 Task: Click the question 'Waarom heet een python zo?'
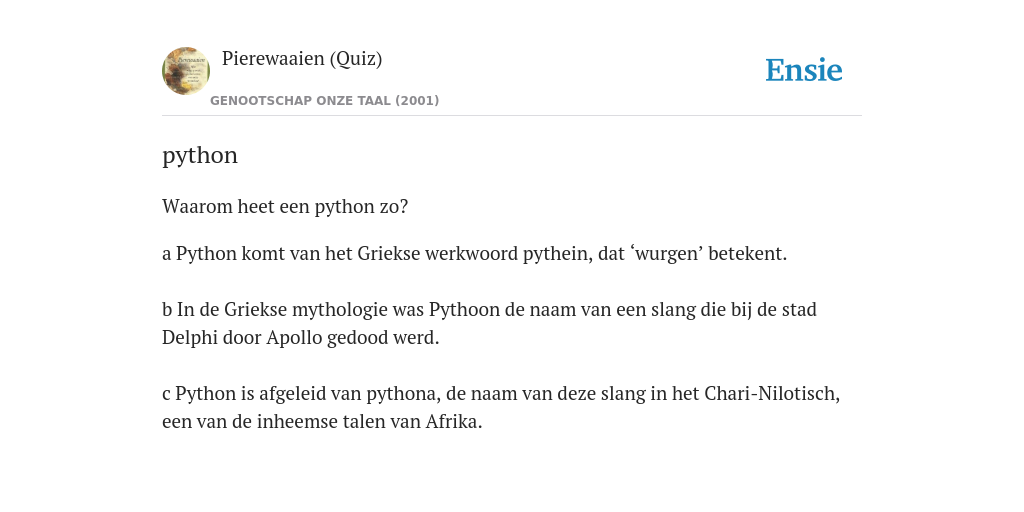coord(285,206)
